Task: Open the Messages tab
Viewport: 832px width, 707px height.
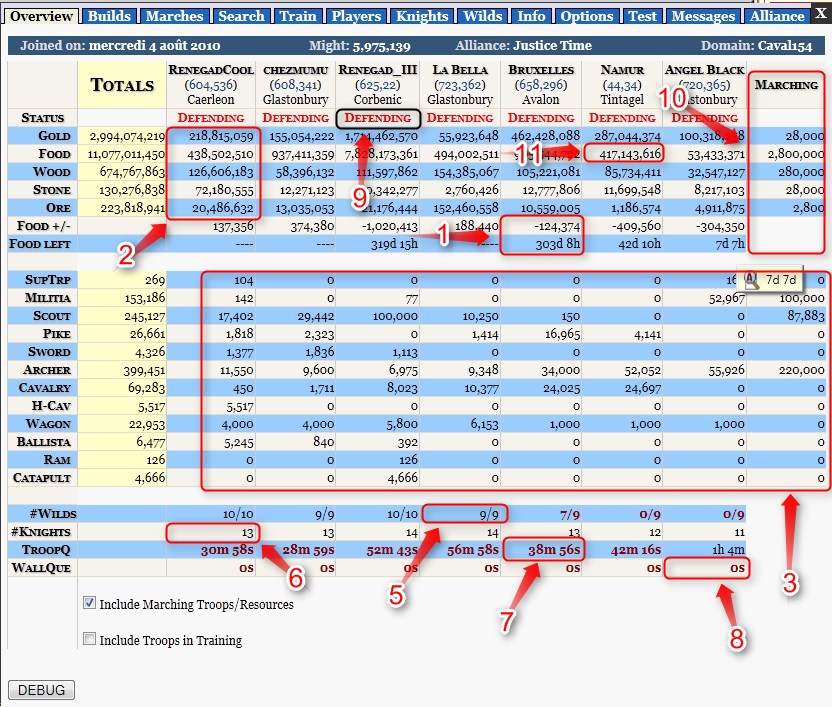Action: [x=704, y=16]
